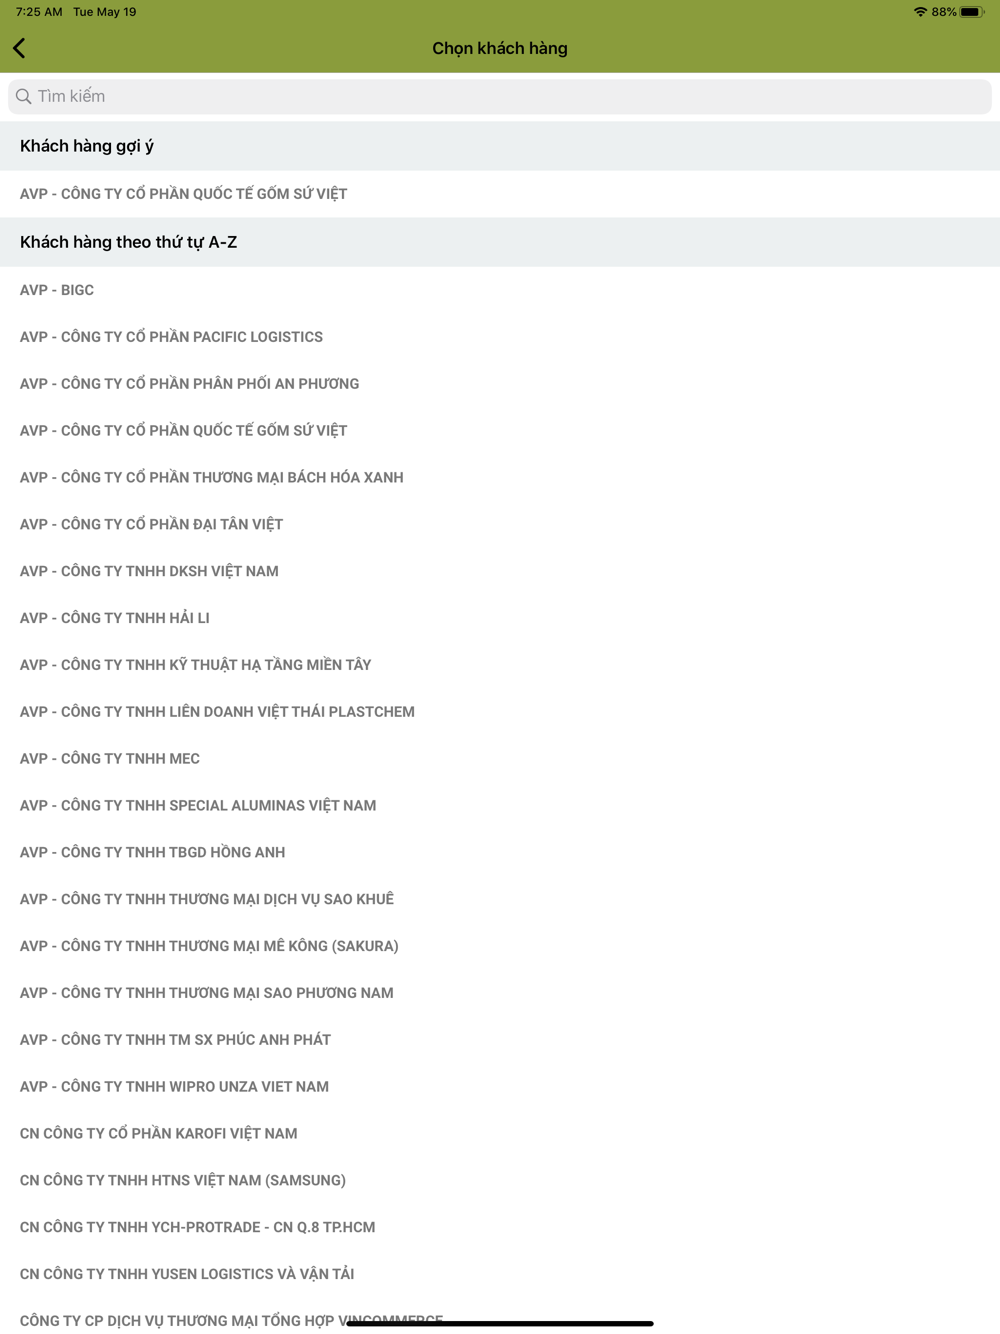The width and height of the screenshot is (1000, 1334).
Task: Pick AVP - TNHH DKSH VIỆT NAM
Action: [x=500, y=571]
